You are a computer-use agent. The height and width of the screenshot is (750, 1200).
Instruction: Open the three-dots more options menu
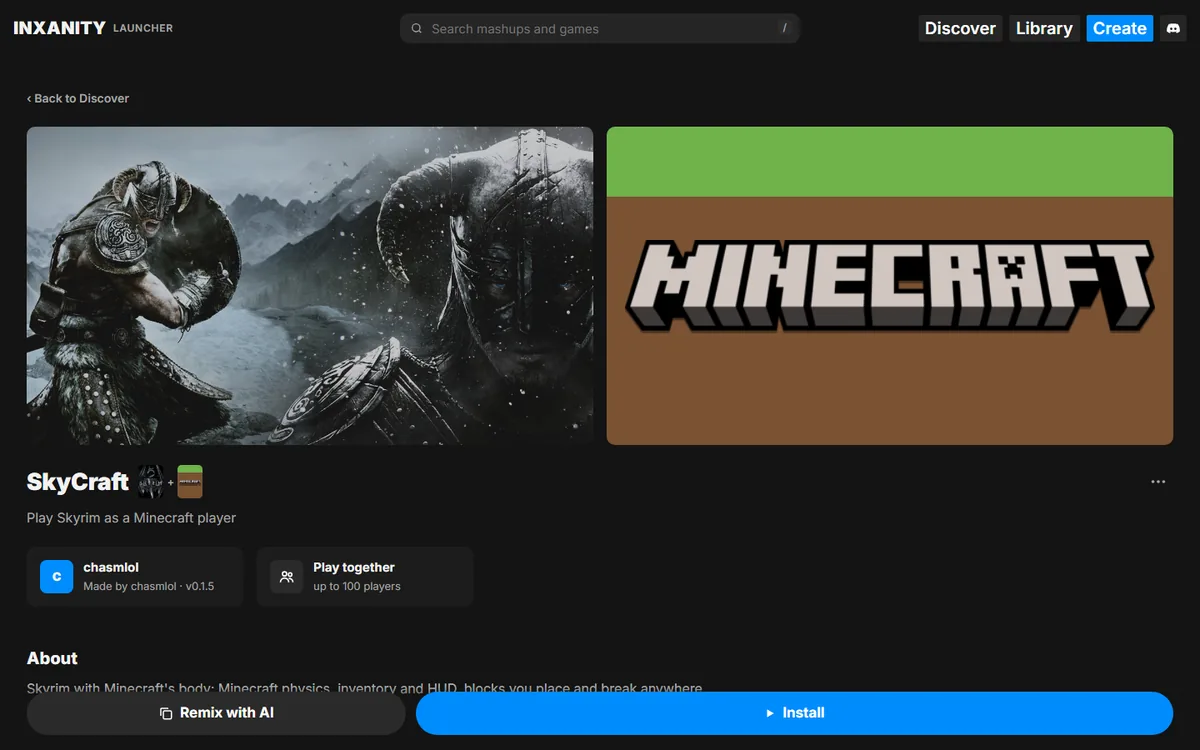[x=1158, y=482]
